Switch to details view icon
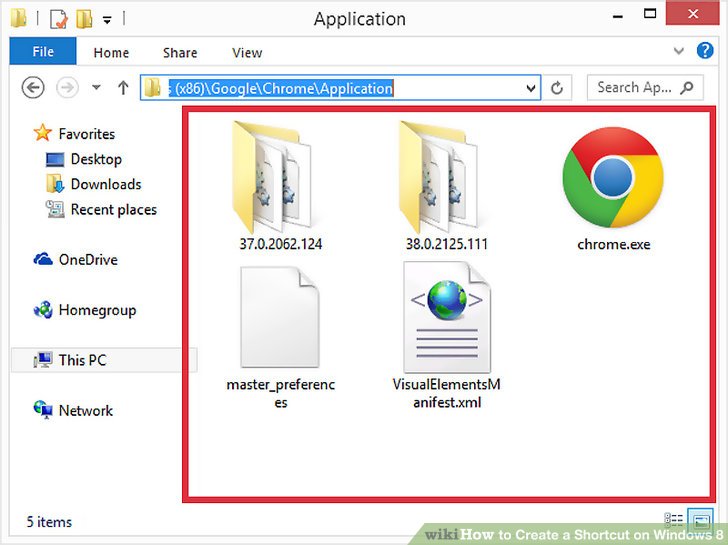728x545 pixels. 673,519
